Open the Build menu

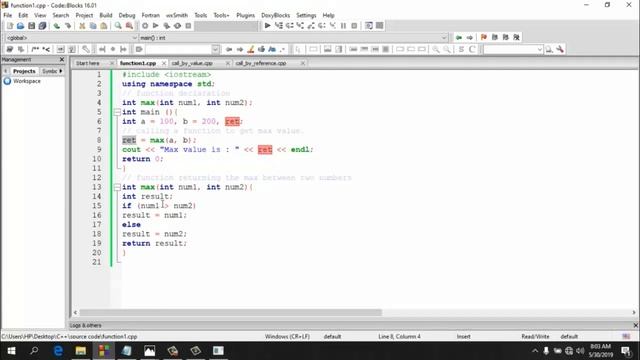(106, 15)
